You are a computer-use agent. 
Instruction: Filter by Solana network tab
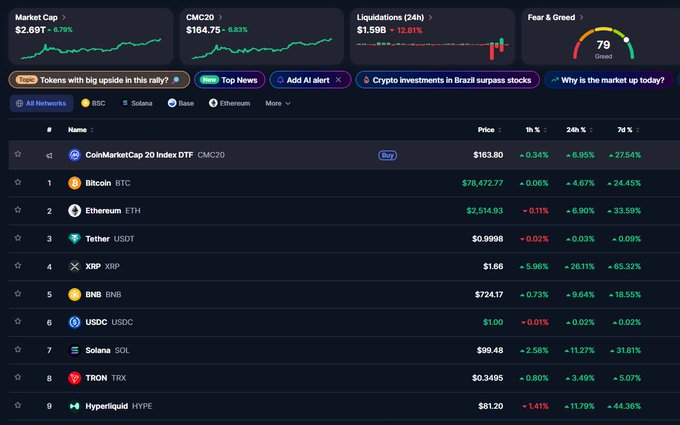(x=137, y=103)
